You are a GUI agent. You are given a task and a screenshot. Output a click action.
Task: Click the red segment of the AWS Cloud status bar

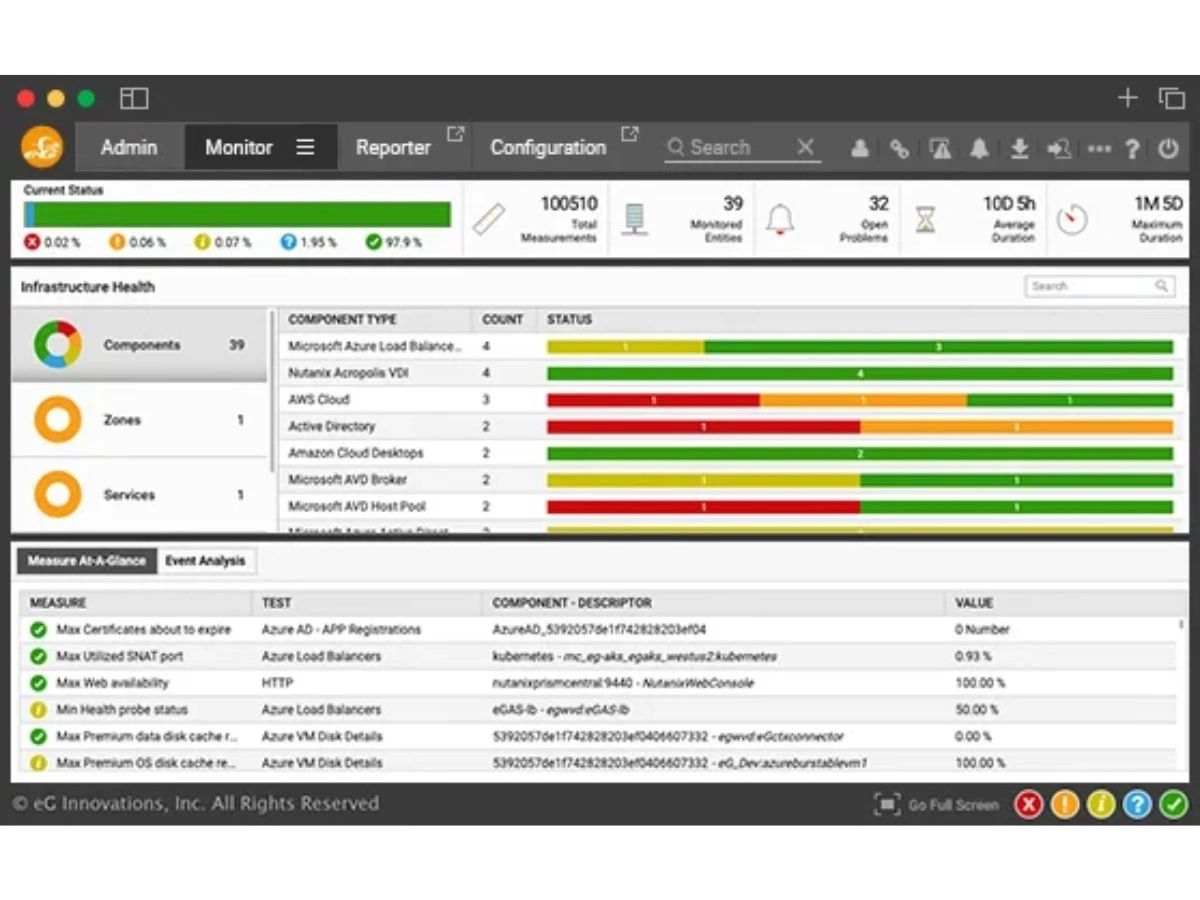pyautogui.click(x=653, y=400)
